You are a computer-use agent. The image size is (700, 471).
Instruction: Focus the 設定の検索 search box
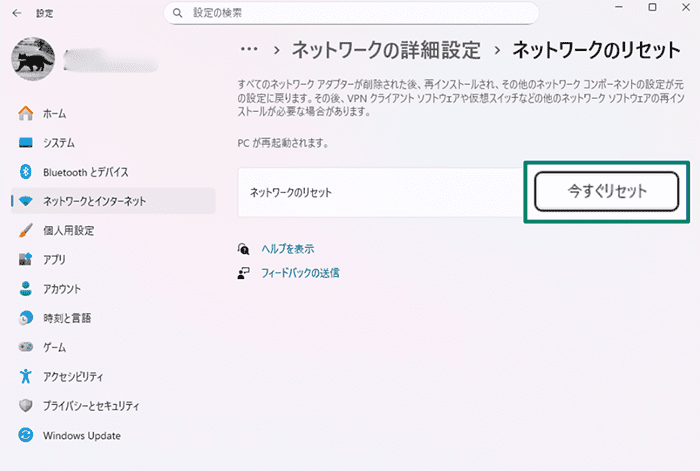pos(351,13)
